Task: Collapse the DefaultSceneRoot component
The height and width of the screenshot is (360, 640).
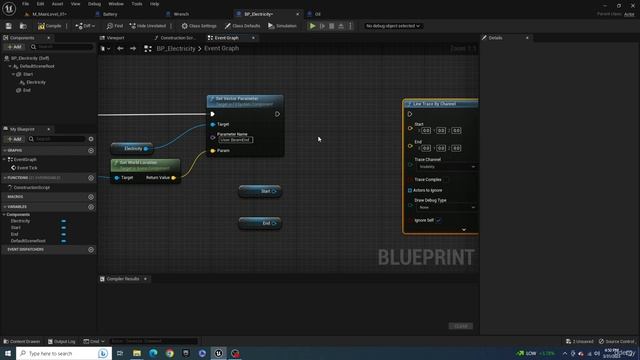Action: coord(11,66)
